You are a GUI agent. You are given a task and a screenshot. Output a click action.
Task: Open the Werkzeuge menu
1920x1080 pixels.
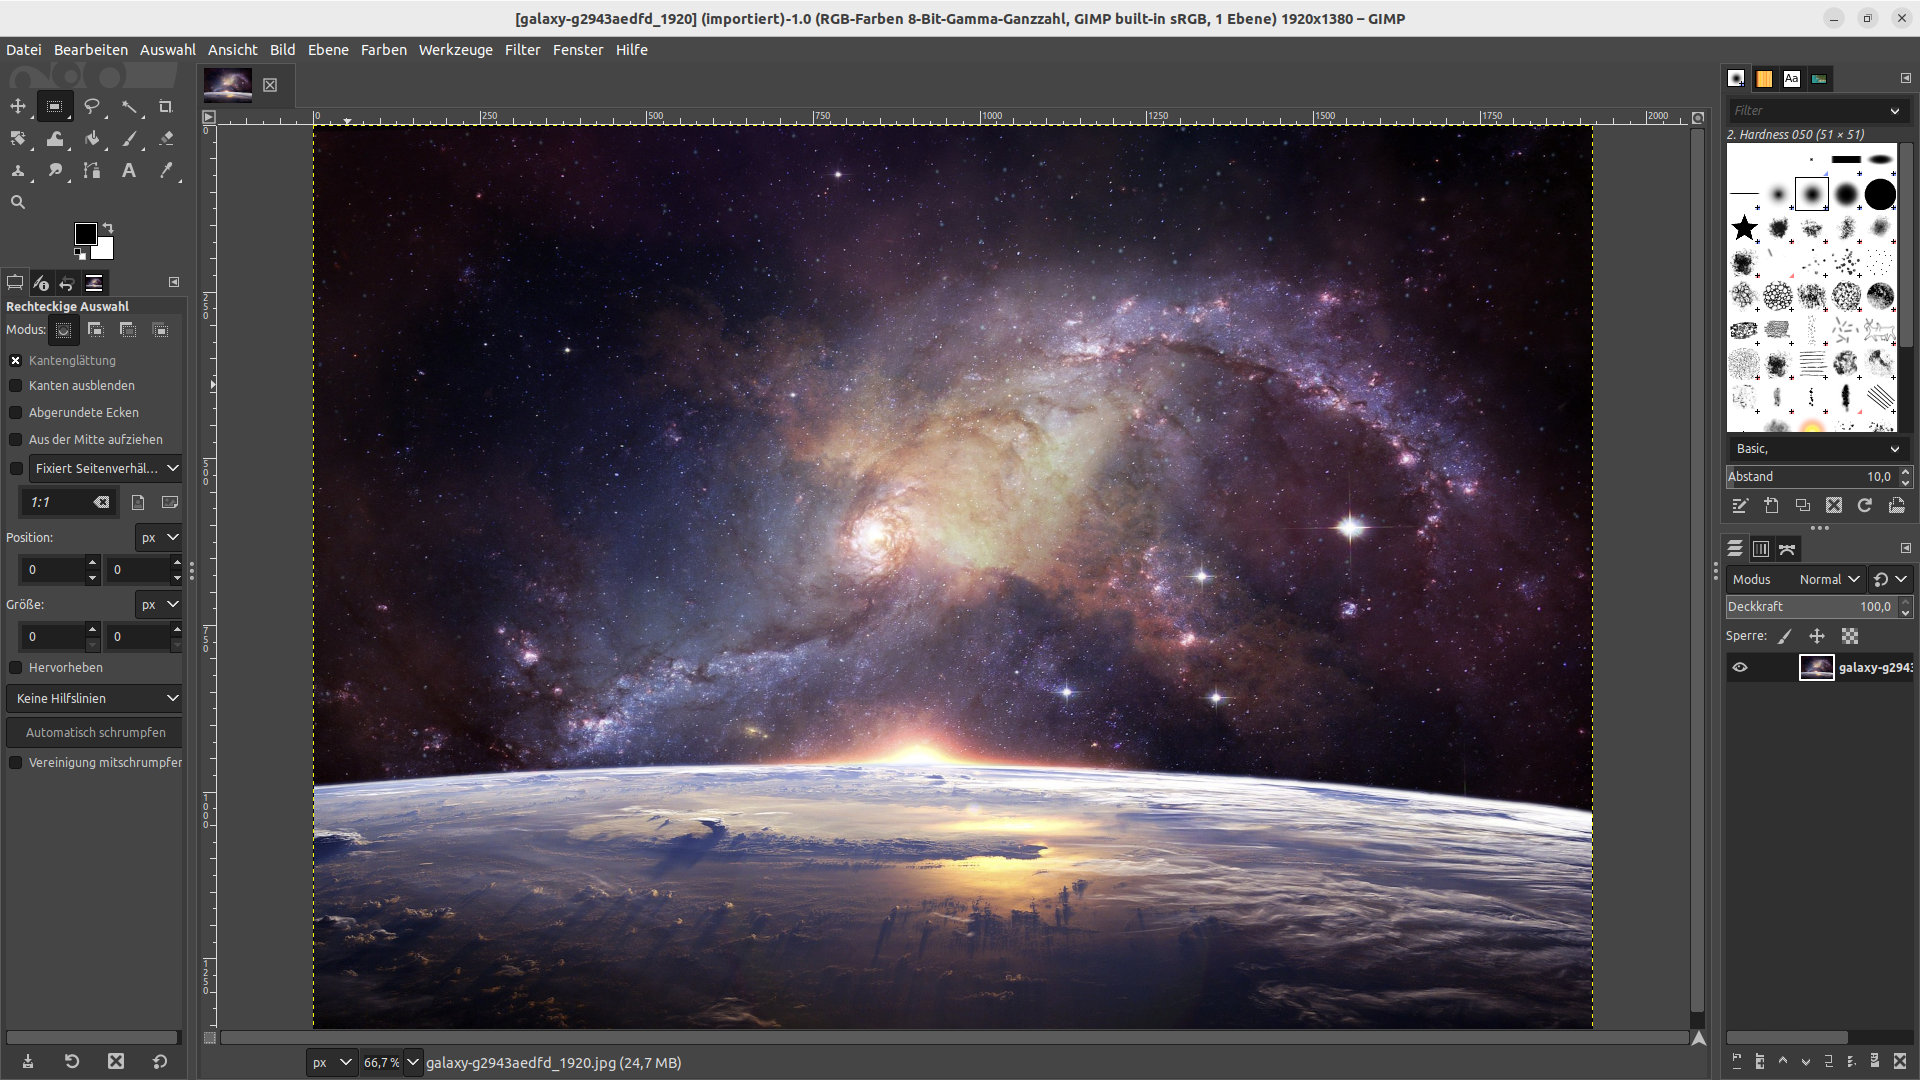(456, 50)
